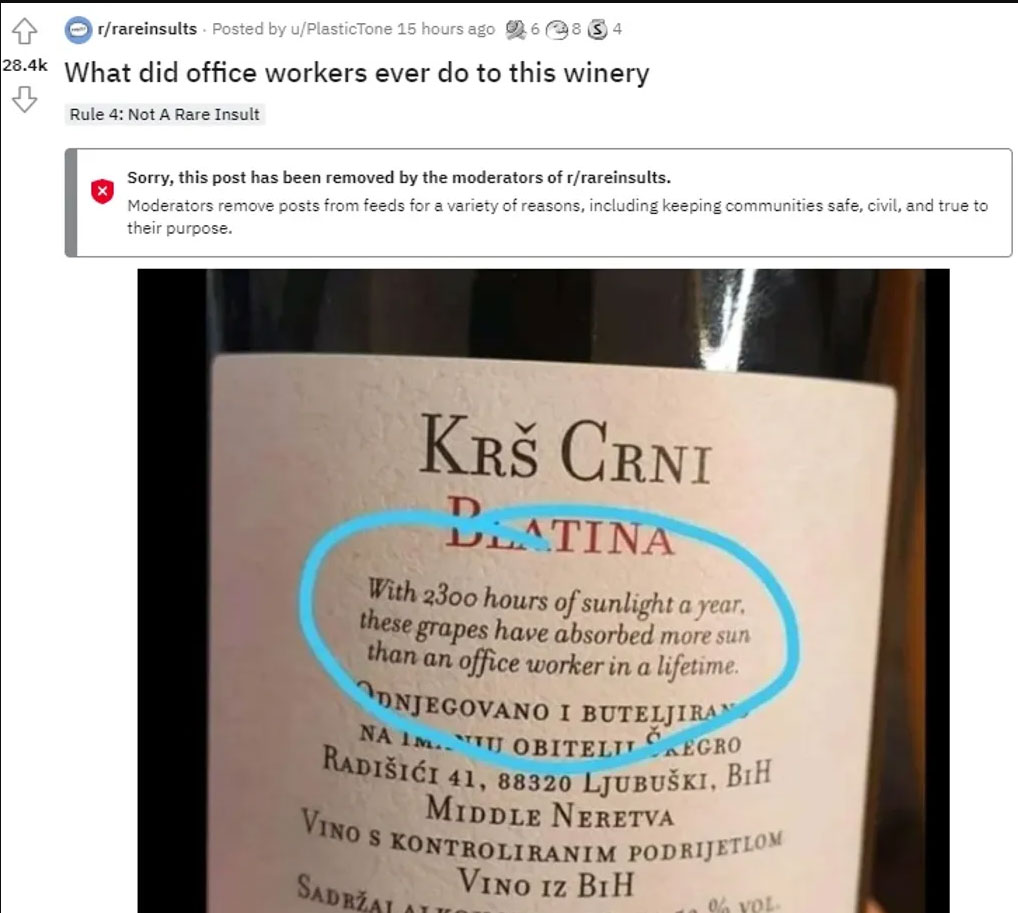The width and height of the screenshot is (1018, 913).
Task: Click the red shield removed-post icon
Action: coord(102,192)
